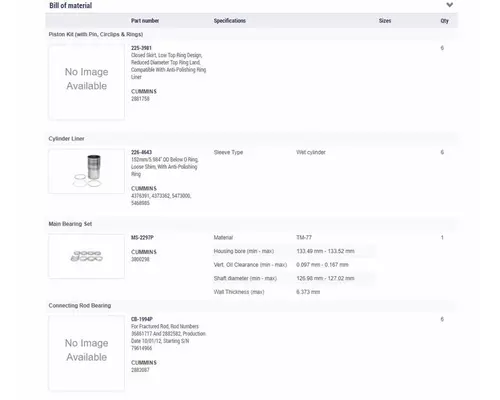Click the Shaft diameter (min - max) label
Screen dimensions: 500x400
coord(245,278)
